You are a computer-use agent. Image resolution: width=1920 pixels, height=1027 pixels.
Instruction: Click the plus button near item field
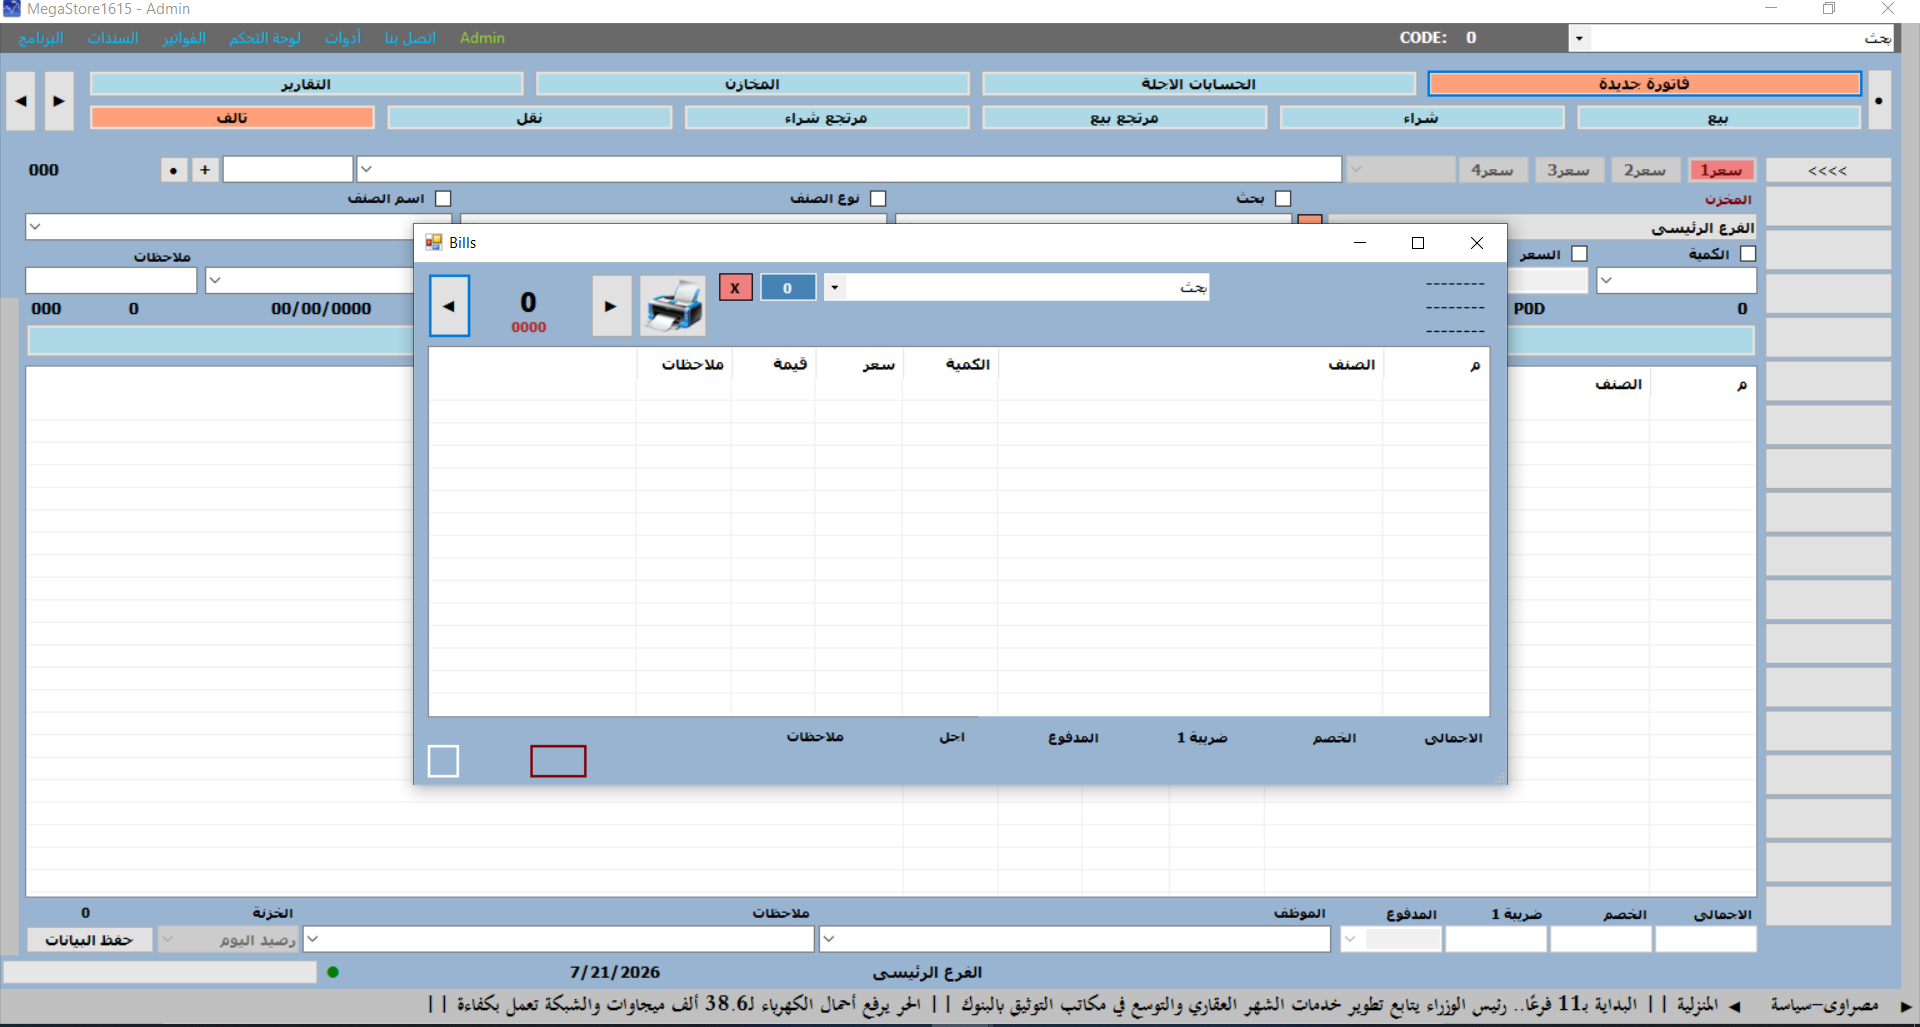[x=205, y=170]
